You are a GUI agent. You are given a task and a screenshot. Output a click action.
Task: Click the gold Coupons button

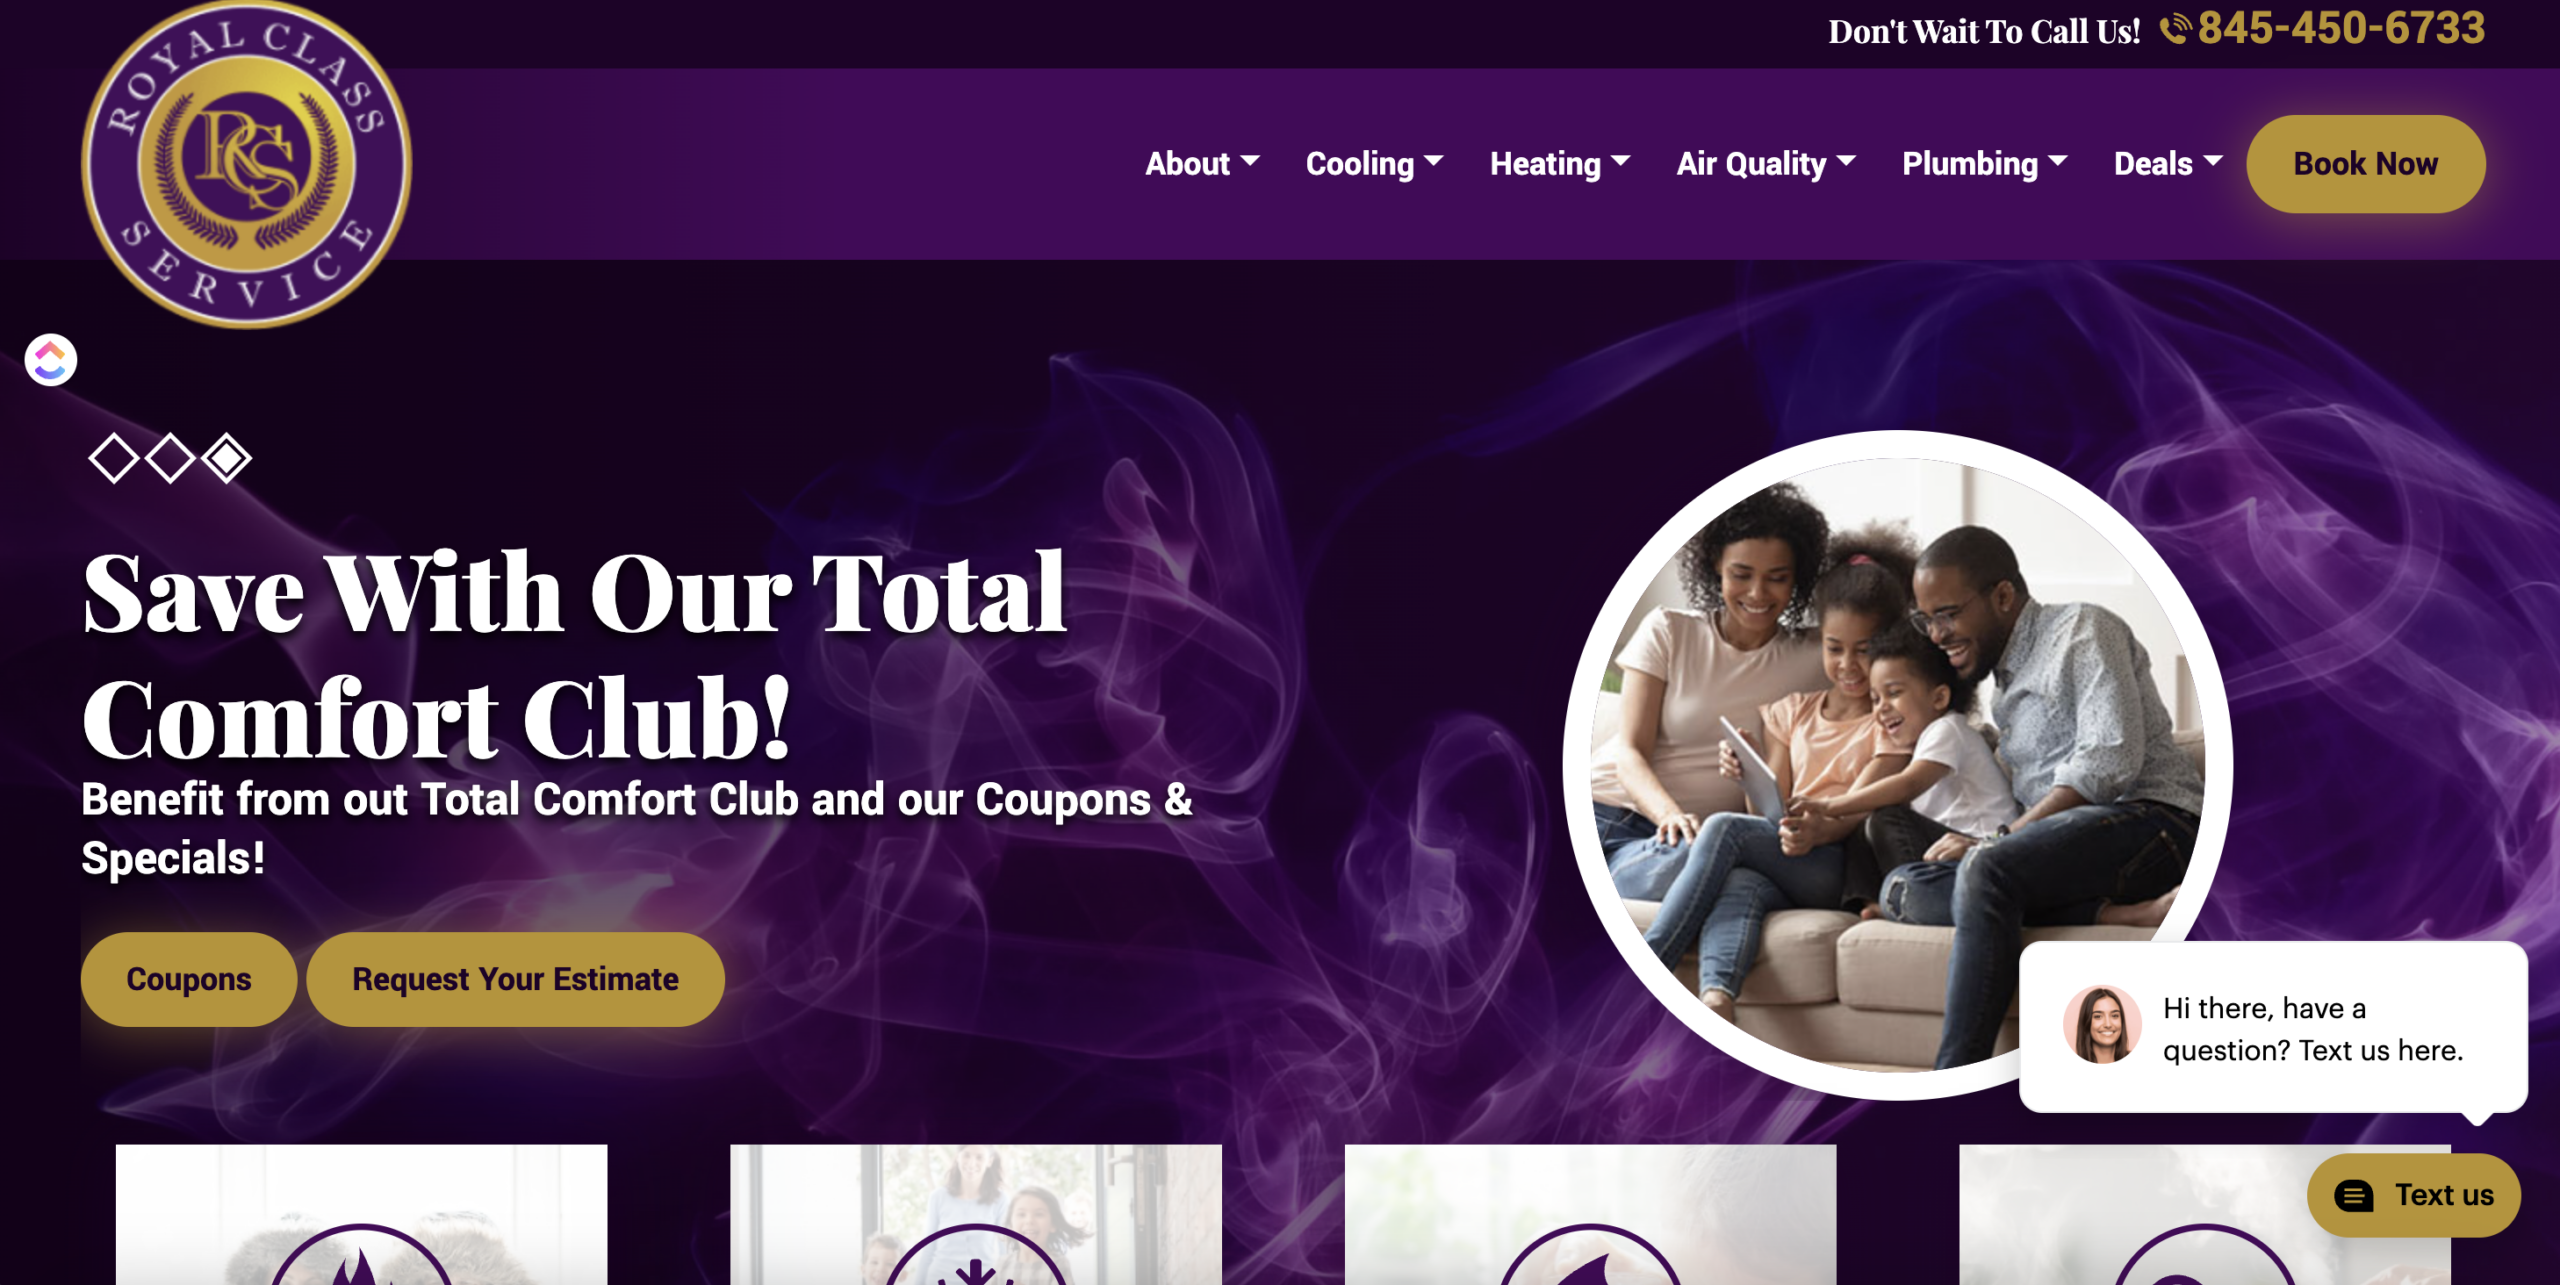[x=188, y=979]
